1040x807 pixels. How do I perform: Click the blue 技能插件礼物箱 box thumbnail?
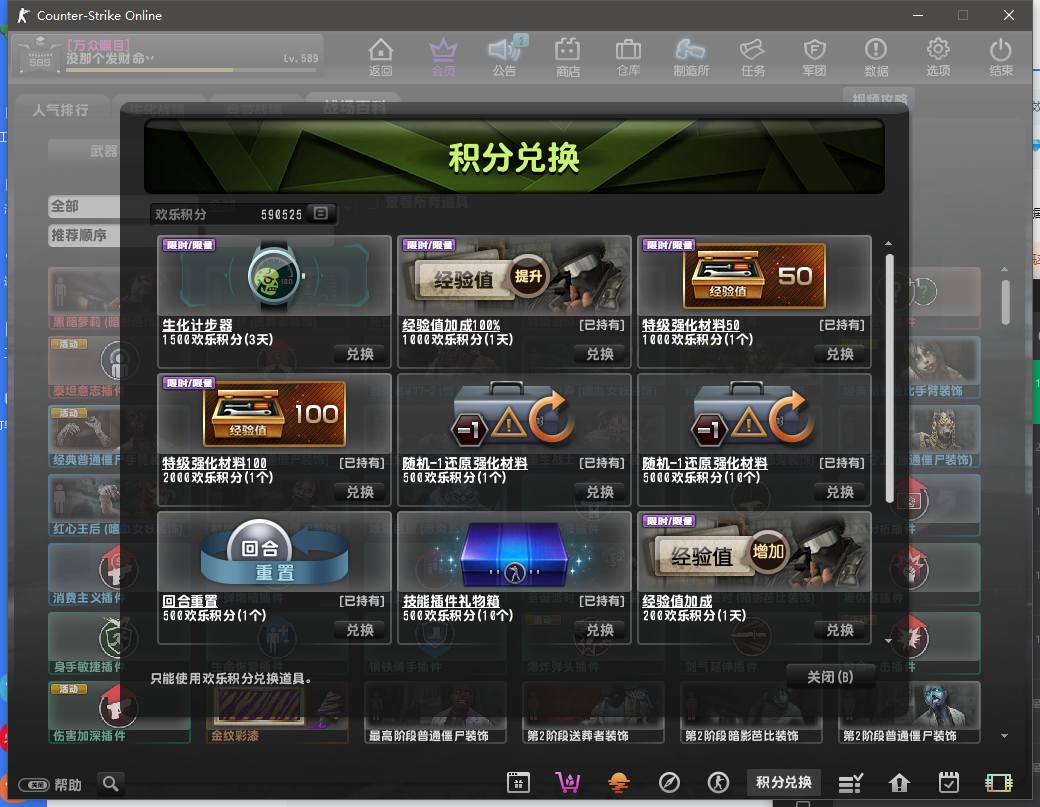515,552
